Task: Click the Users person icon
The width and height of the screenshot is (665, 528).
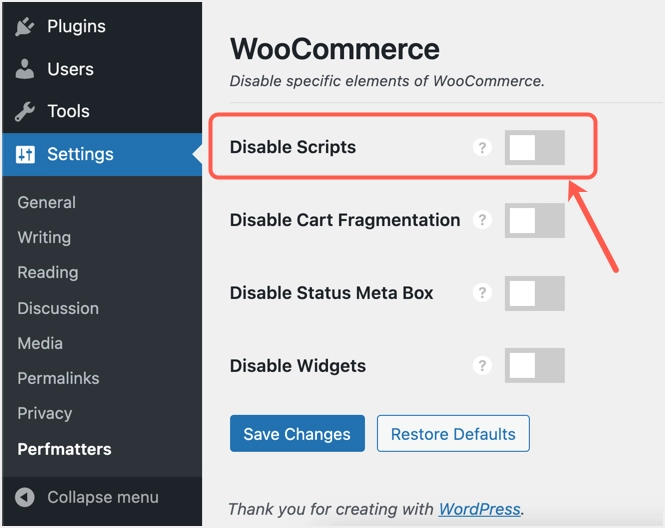Action: click(x=25, y=69)
